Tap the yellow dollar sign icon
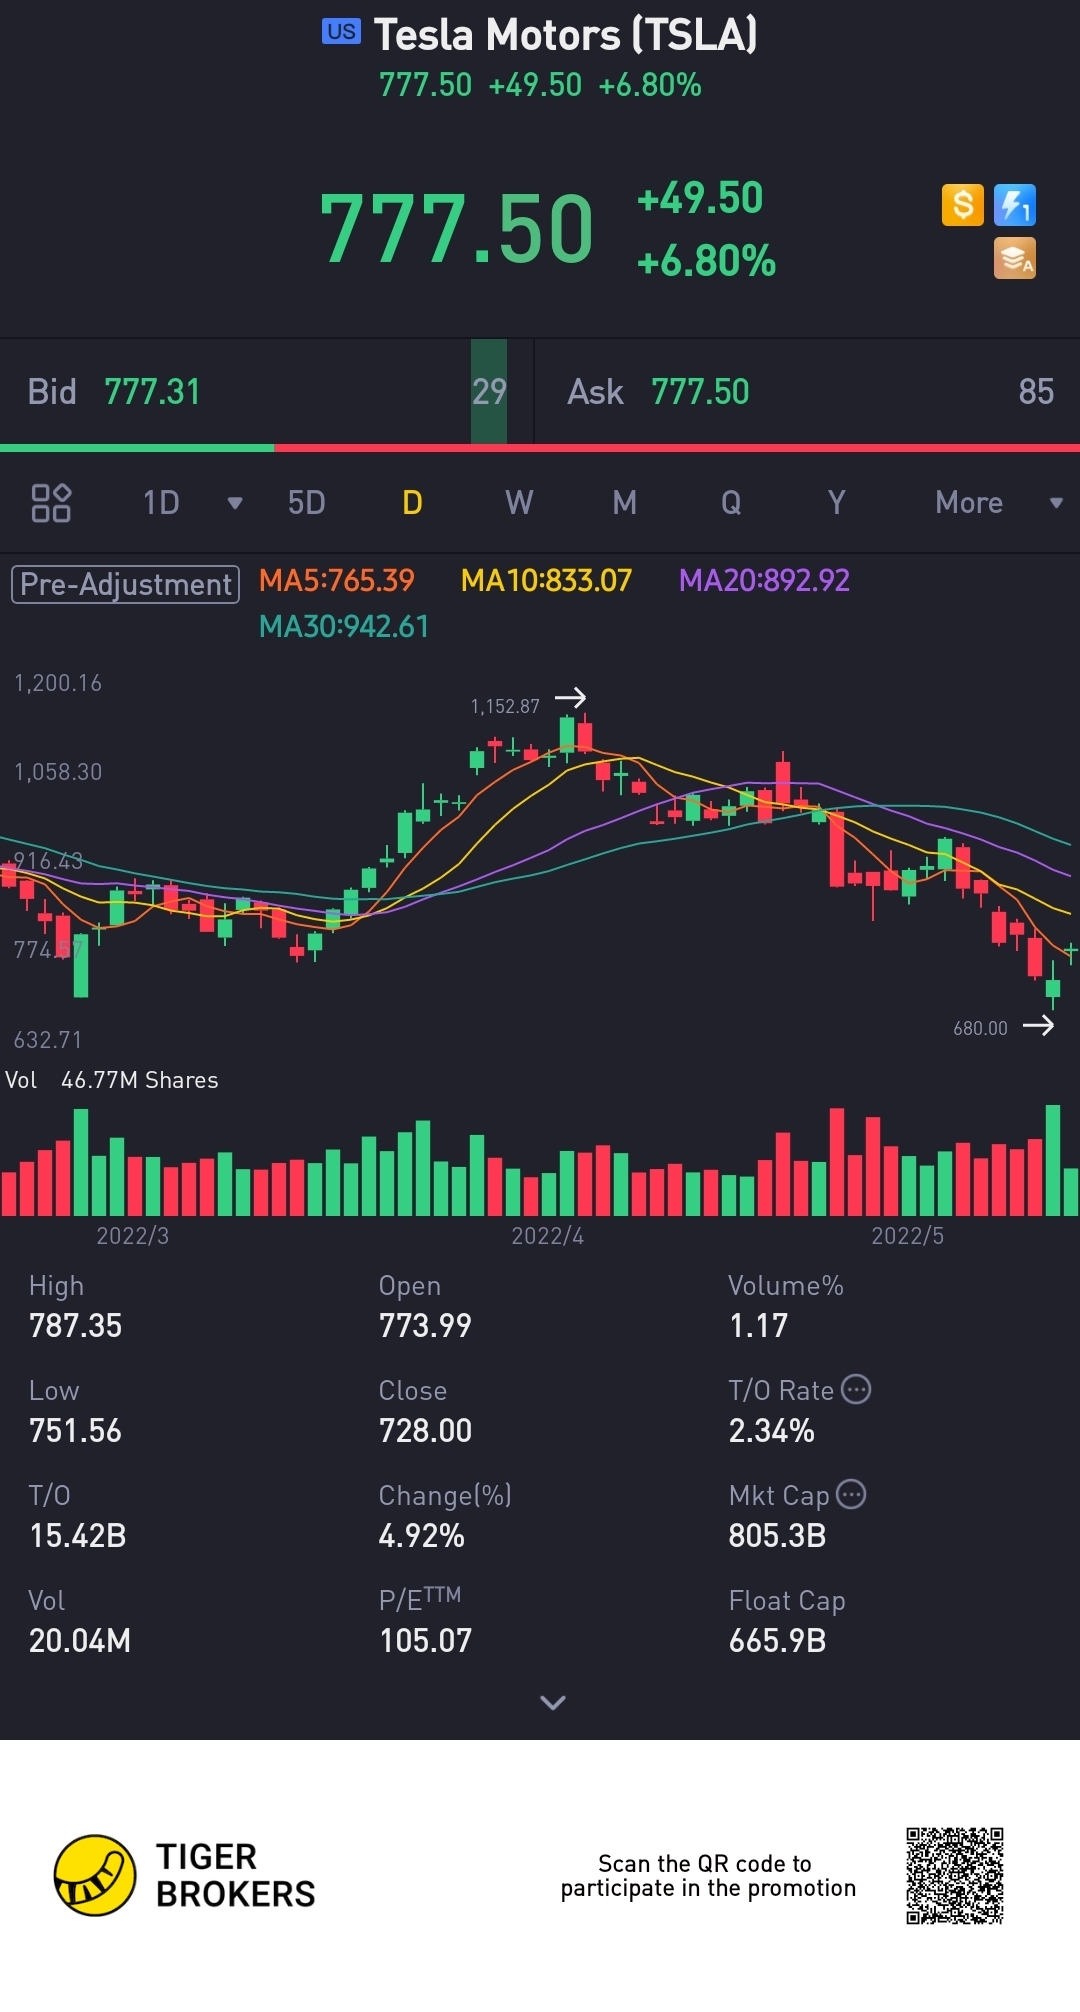This screenshot has width=1080, height=2012. [963, 205]
